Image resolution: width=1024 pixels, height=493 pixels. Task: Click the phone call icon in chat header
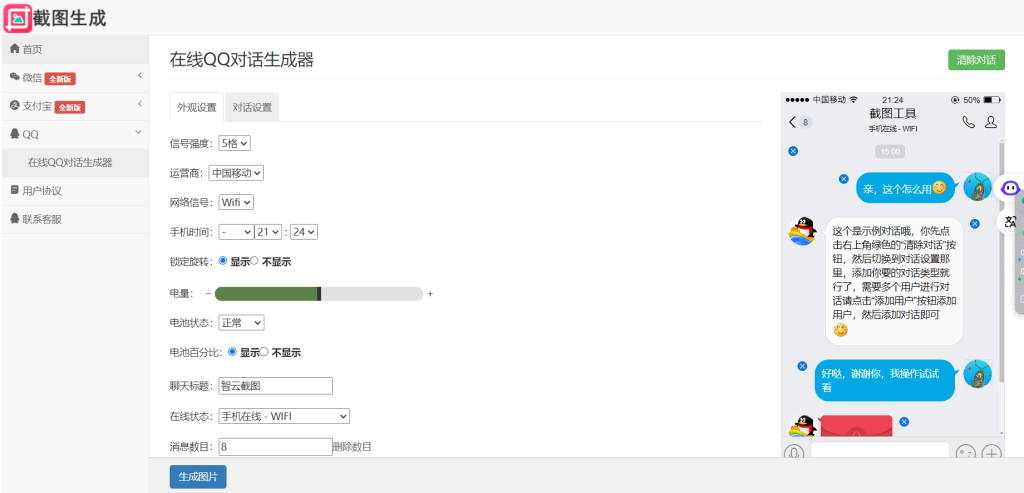(x=968, y=122)
